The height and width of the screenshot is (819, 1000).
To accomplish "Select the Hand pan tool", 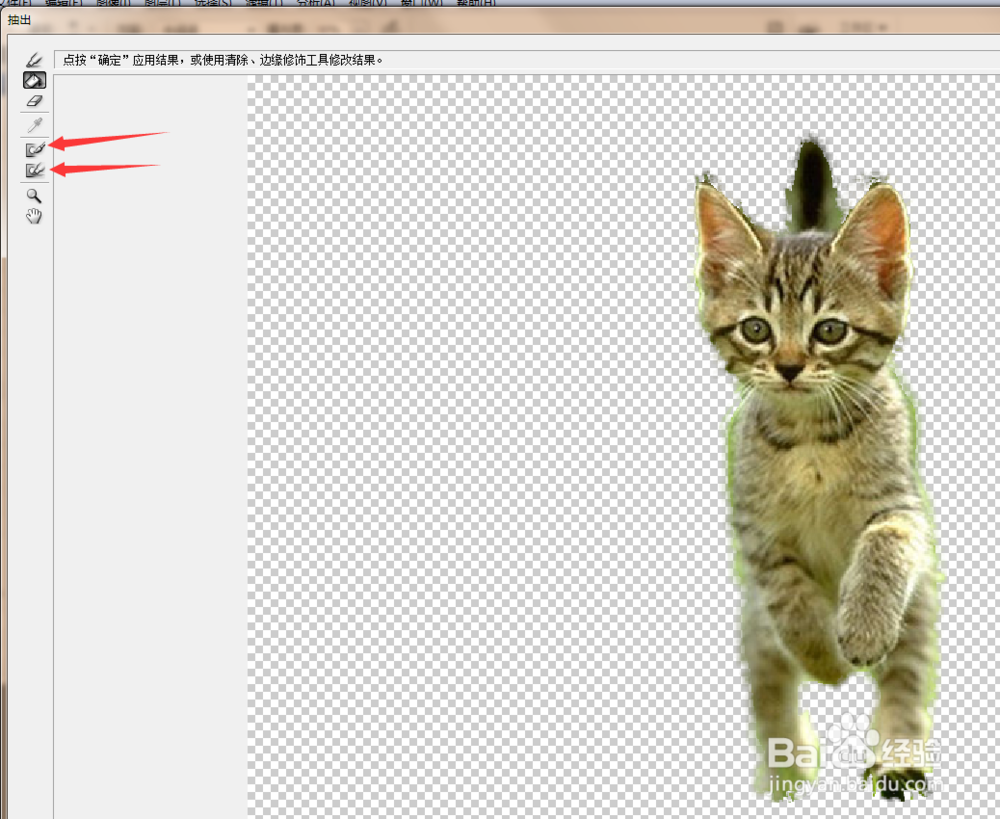I will pos(34,216).
